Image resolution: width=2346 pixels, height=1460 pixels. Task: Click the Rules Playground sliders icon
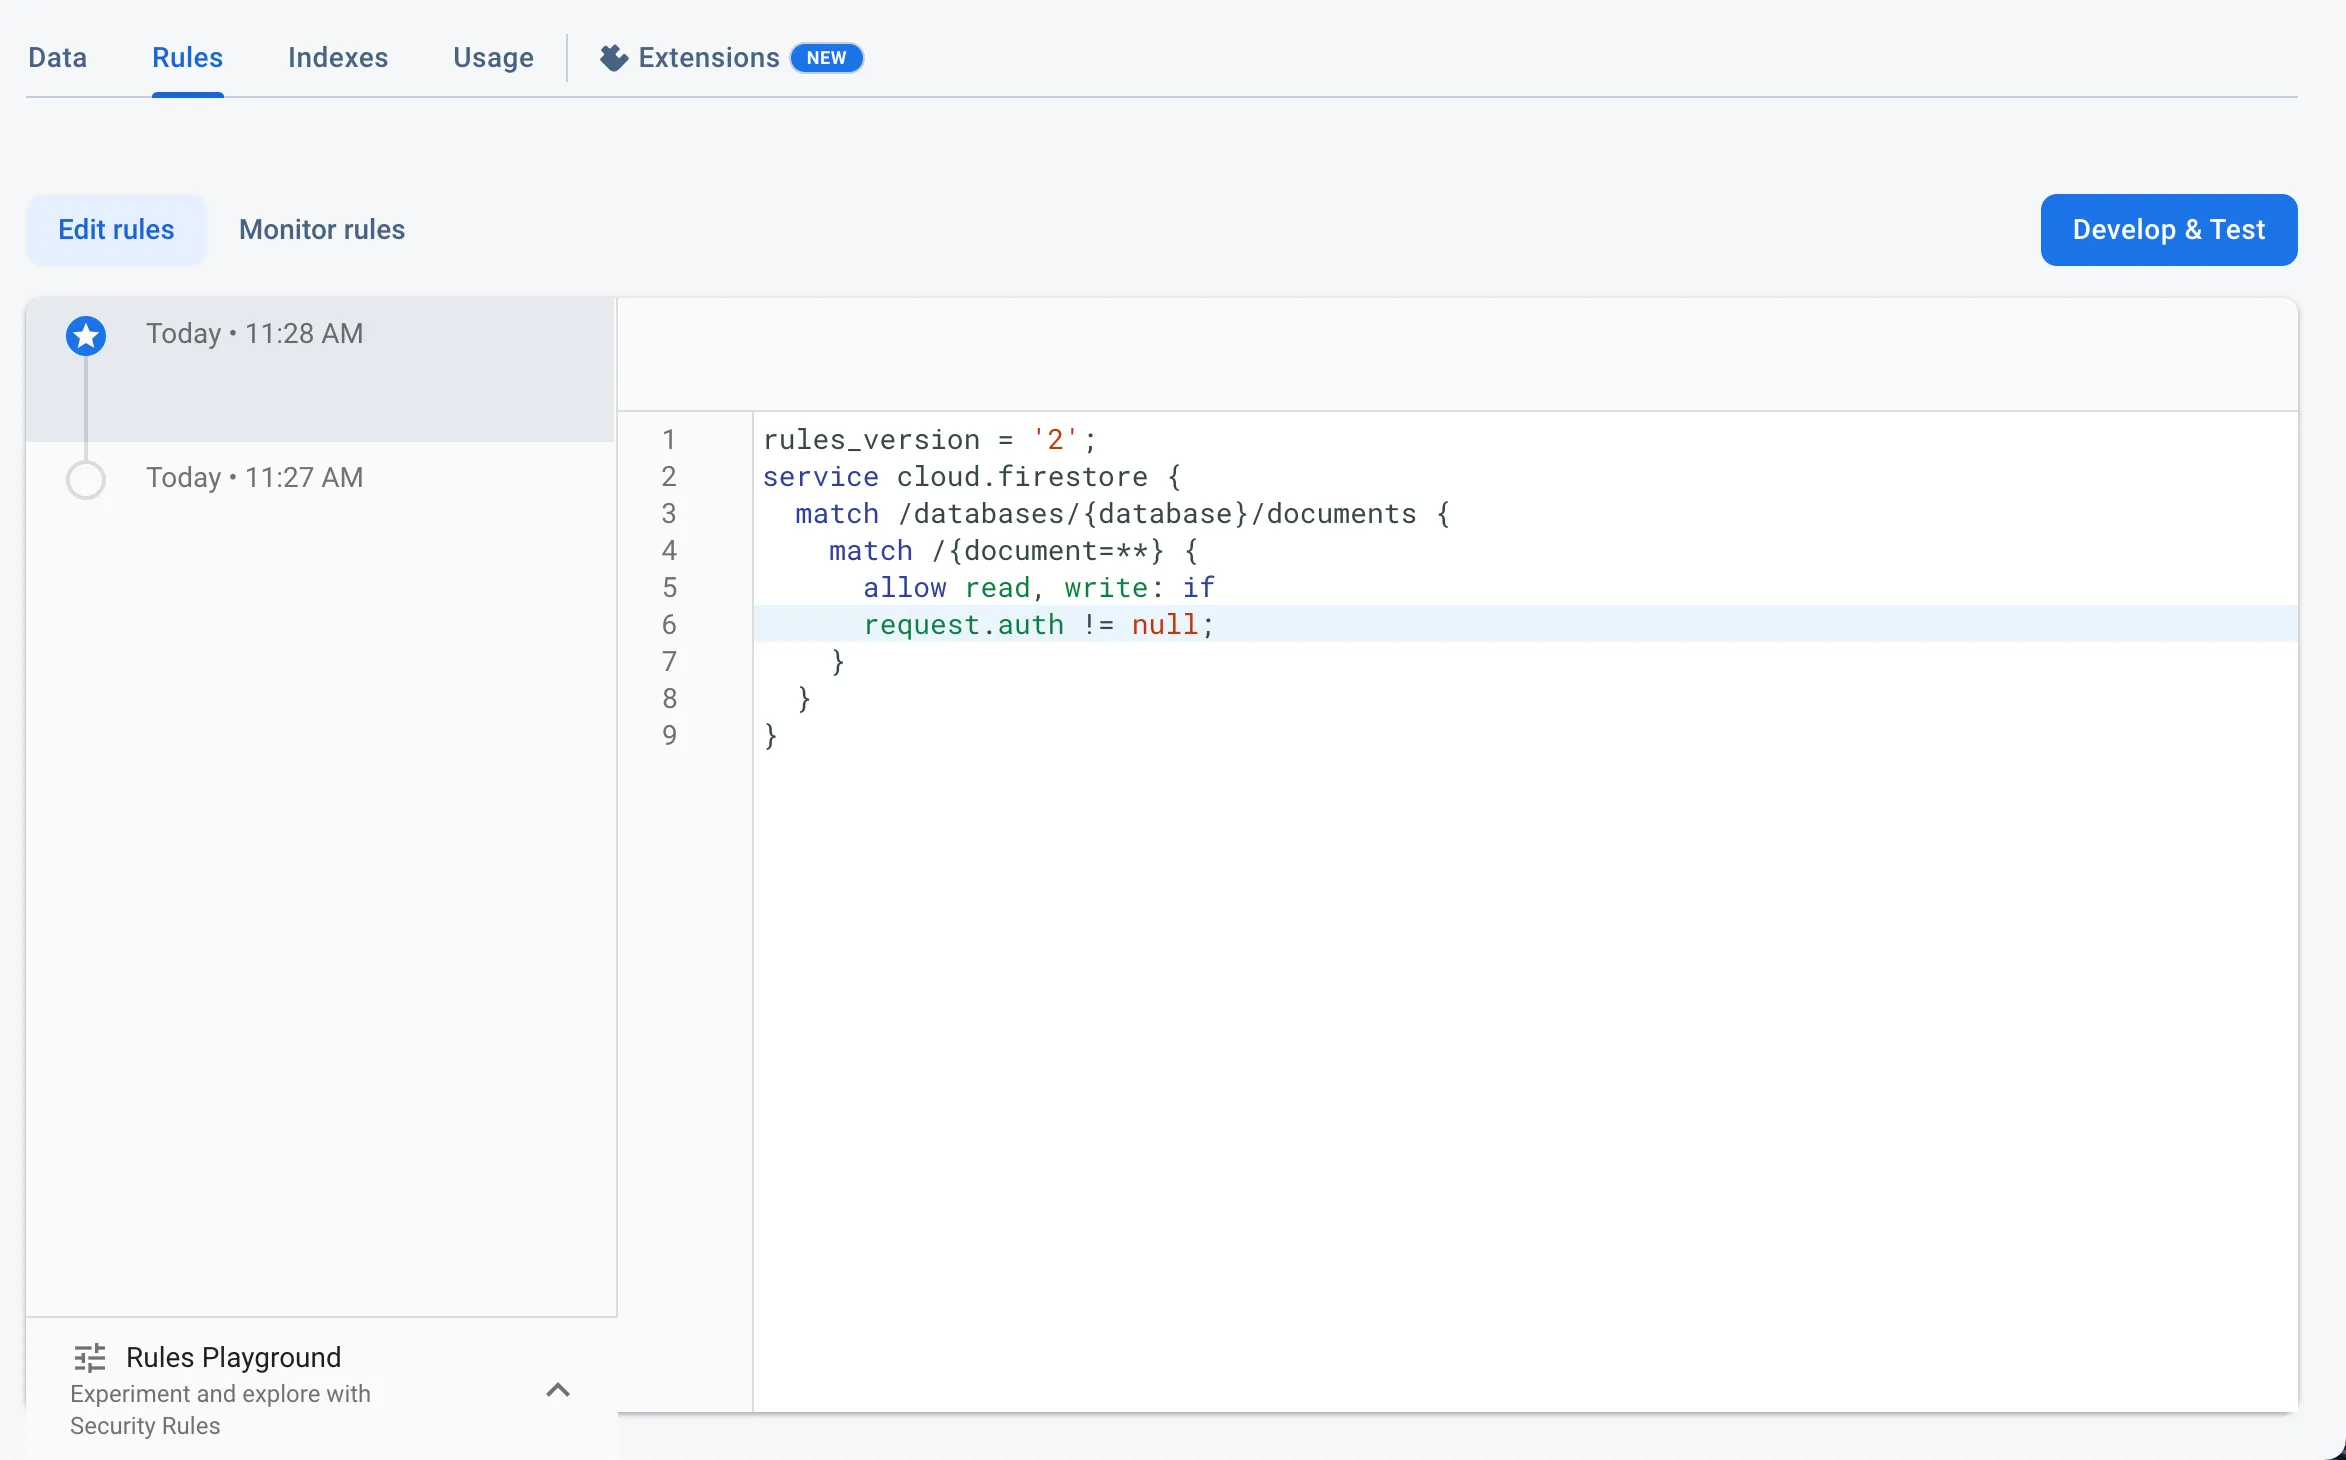[x=90, y=1357]
